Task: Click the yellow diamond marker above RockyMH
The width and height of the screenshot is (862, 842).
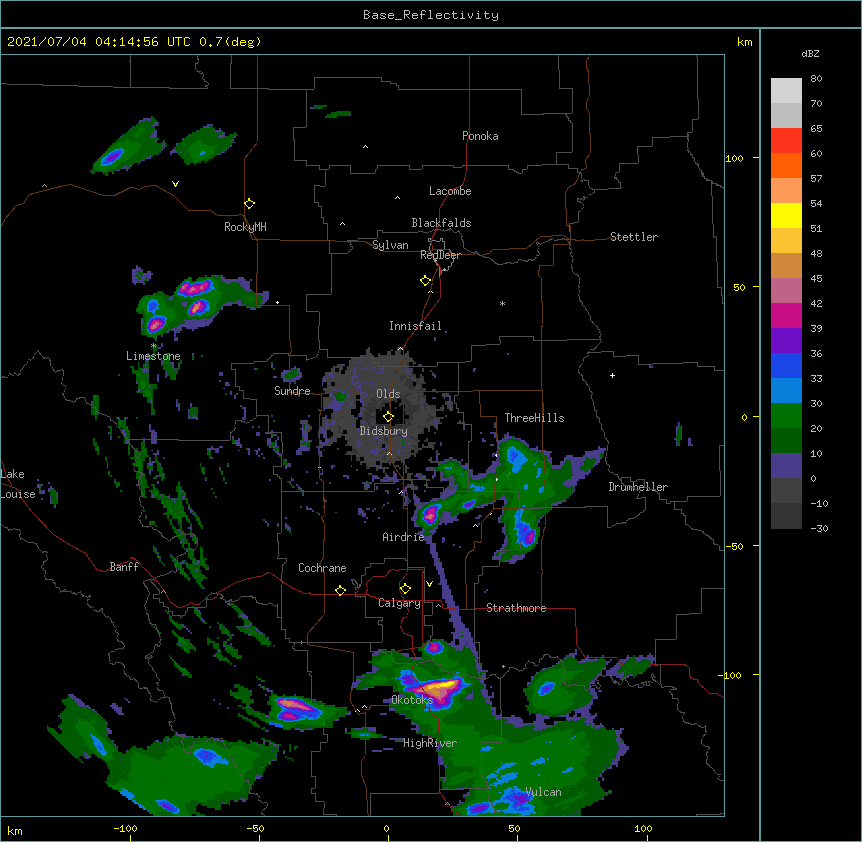Action: [x=250, y=203]
